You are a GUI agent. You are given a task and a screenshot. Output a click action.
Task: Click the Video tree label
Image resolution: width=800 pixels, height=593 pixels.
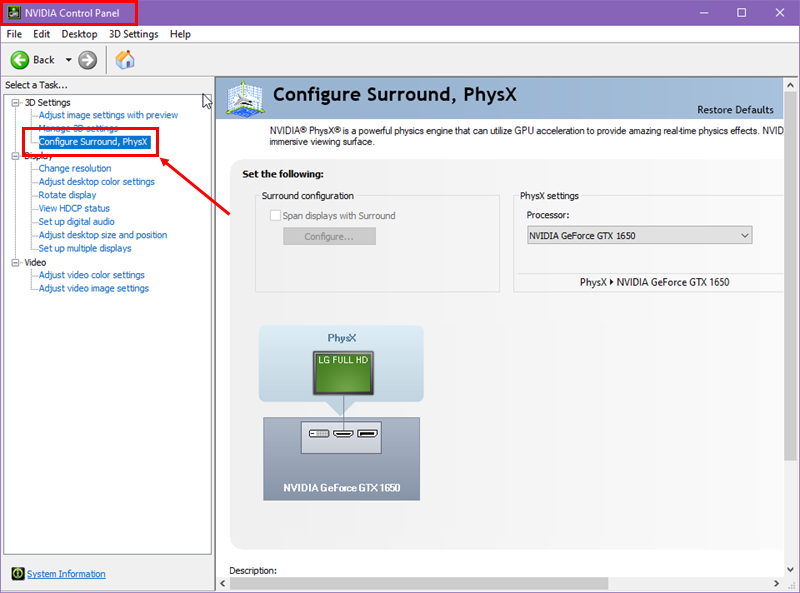(x=35, y=263)
